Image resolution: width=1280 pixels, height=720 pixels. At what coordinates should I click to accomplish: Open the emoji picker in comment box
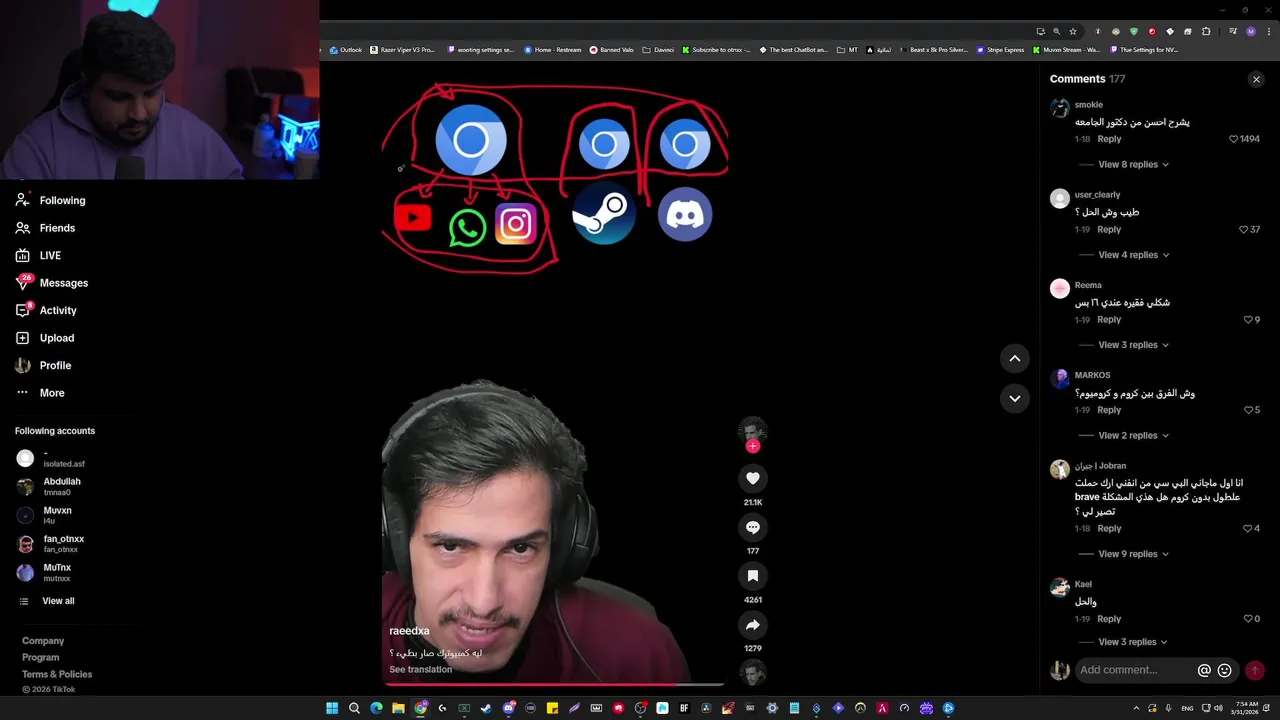point(1224,670)
